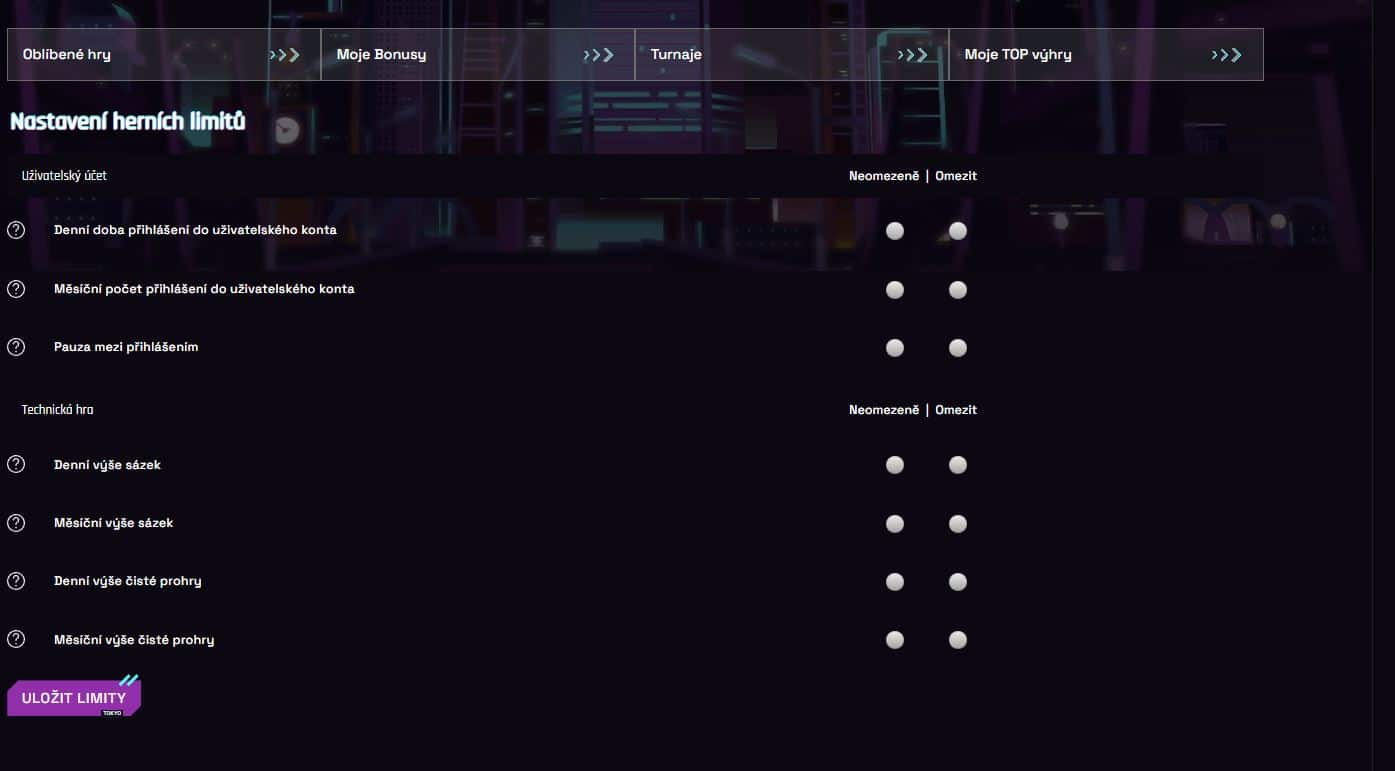Select Neomezeně for Denní výše sázek
Screen dimensions: 1395x771
895,465
